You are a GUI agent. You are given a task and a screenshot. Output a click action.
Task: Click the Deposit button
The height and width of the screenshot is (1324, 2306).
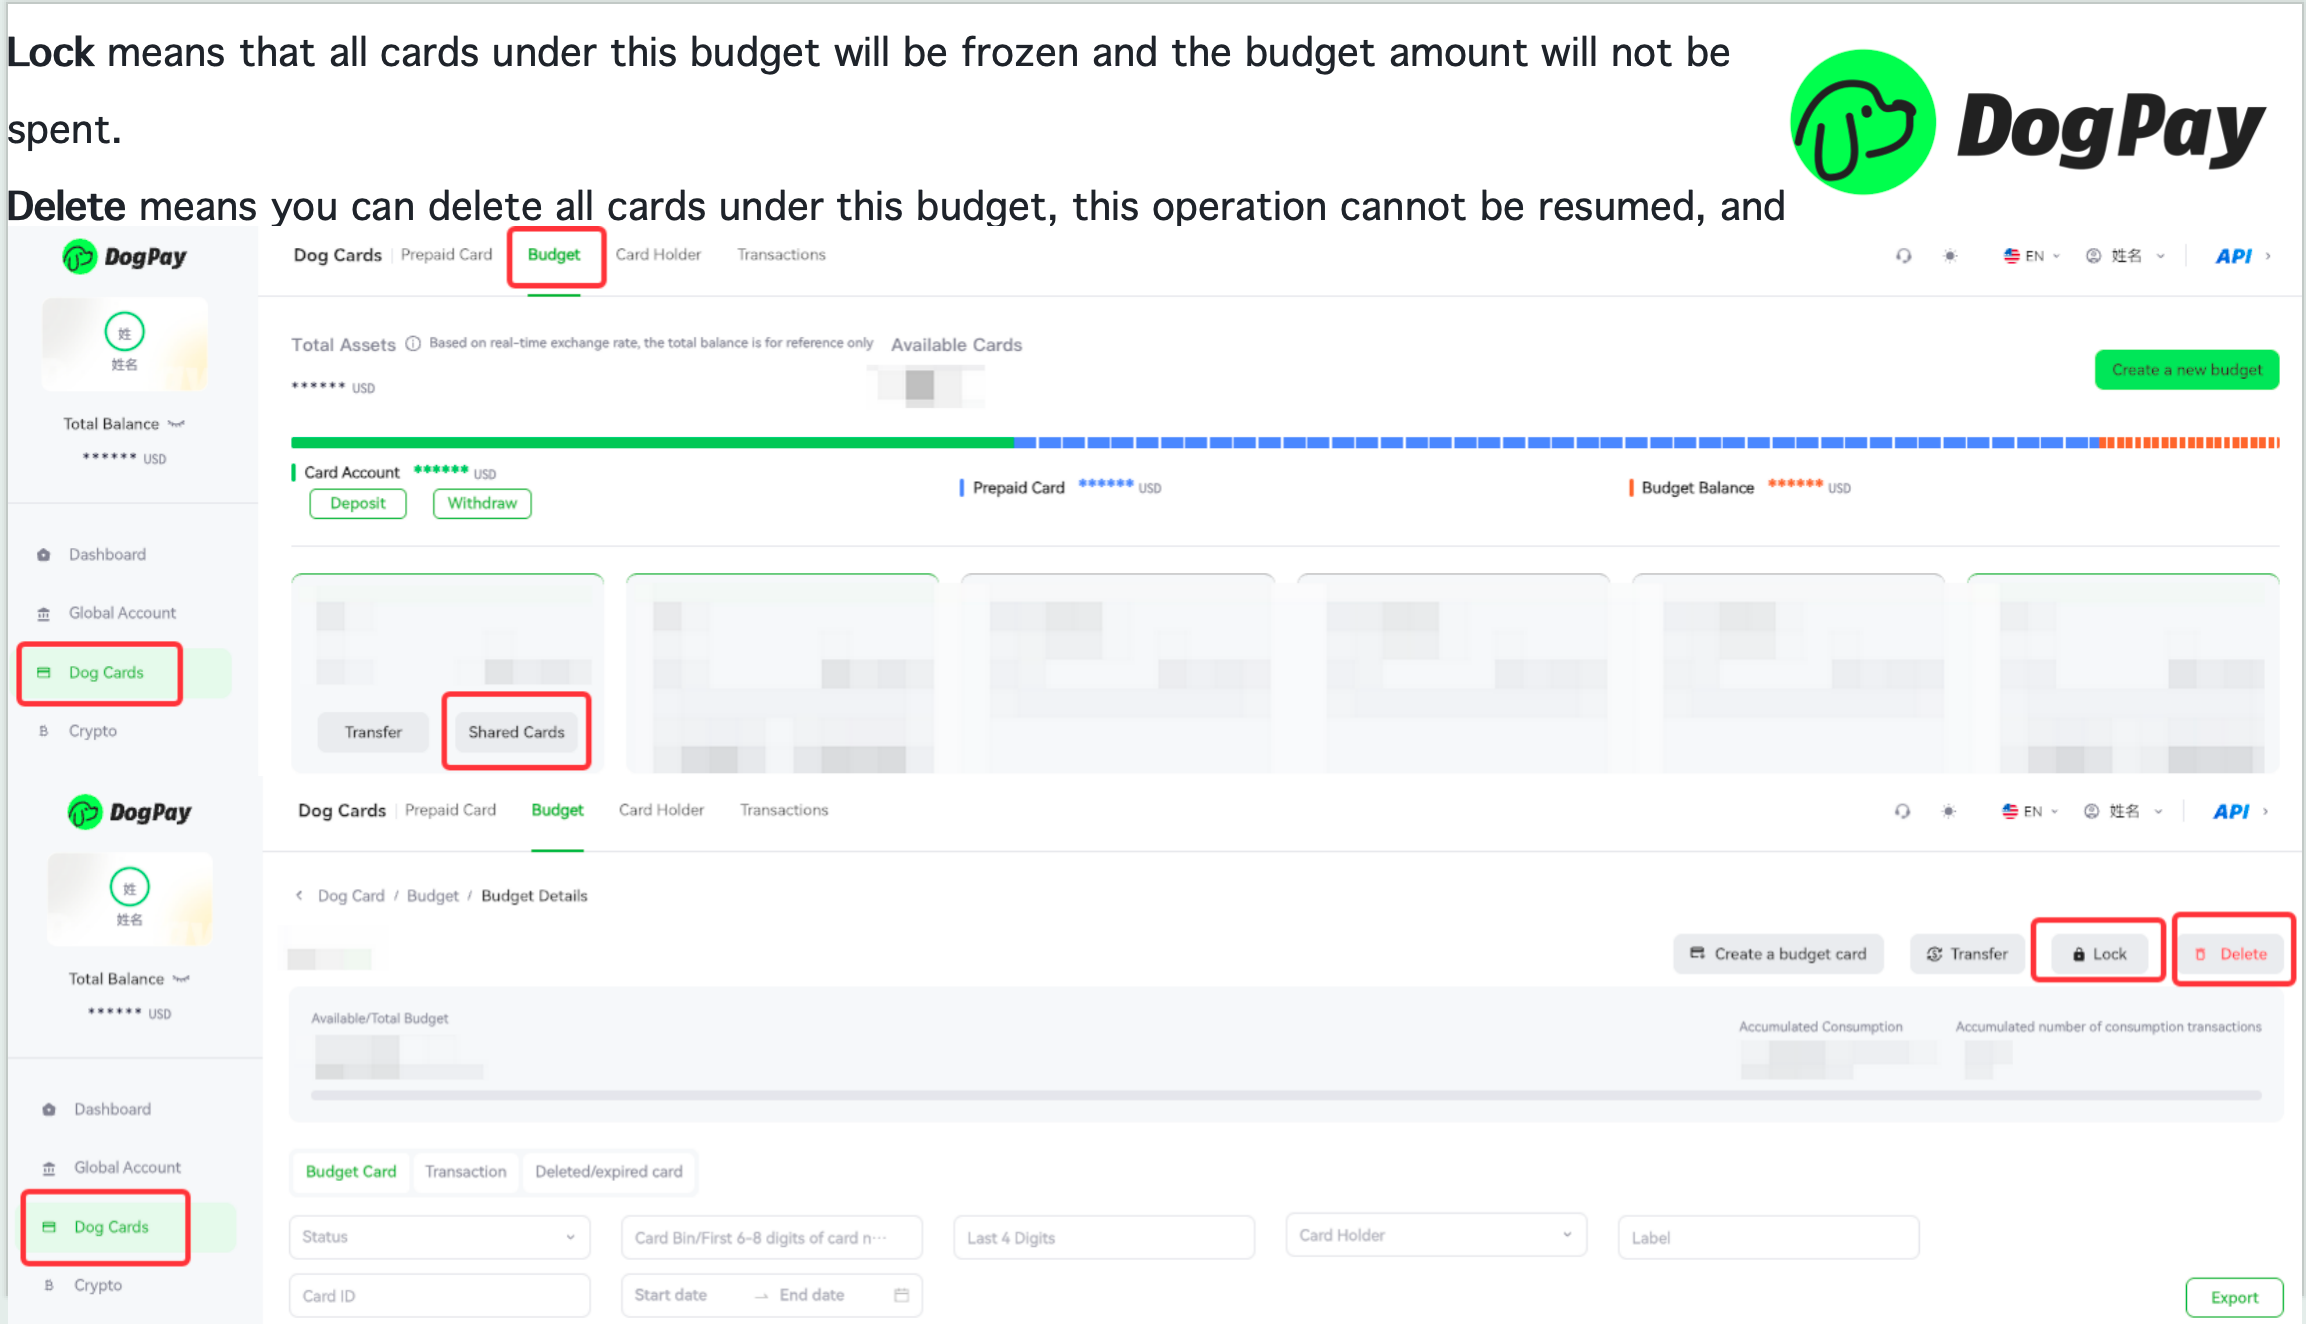pyautogui.click(x=358, y=504)
